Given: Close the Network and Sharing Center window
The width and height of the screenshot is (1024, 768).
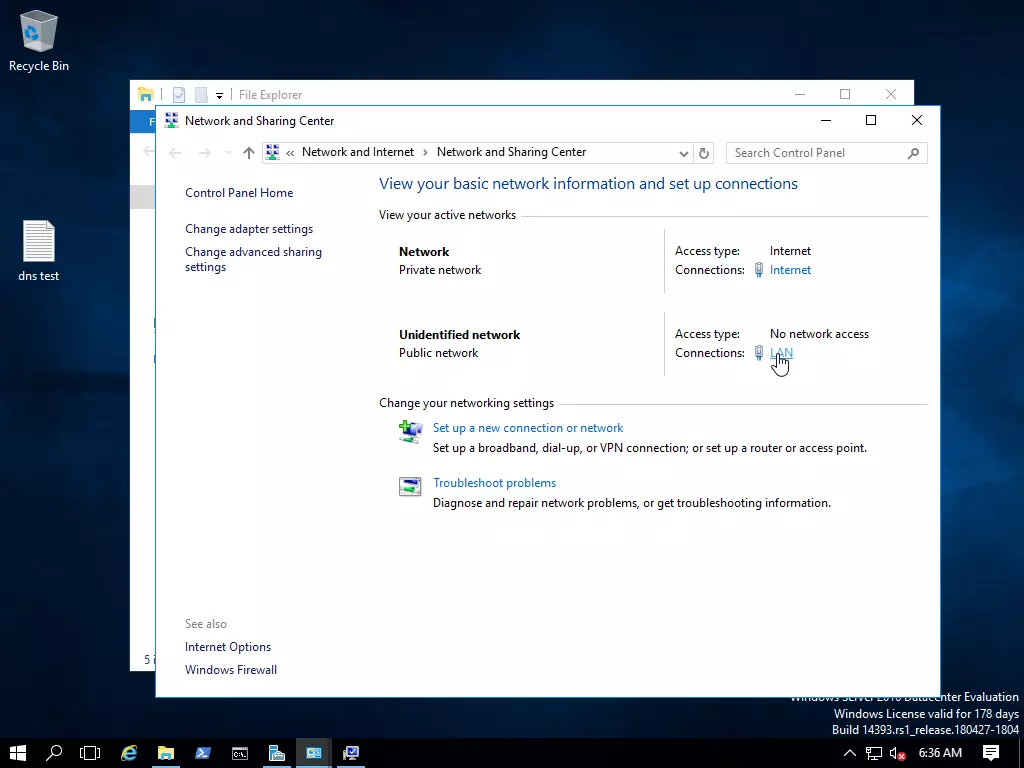Looking at the screenshot, I should click(917, 120).
